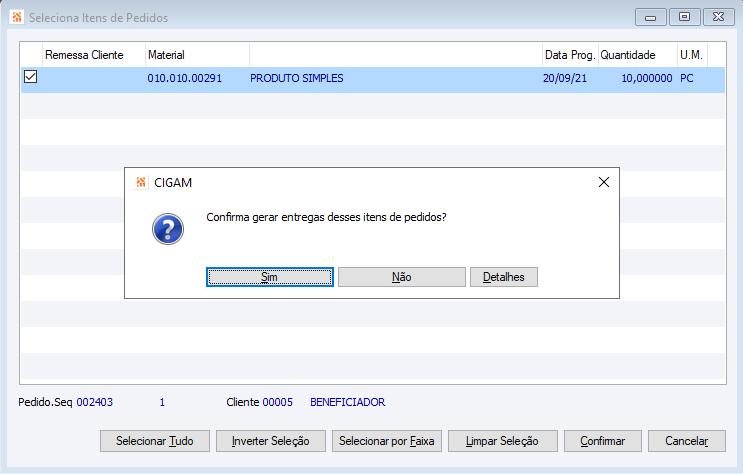Open Detalhes in the confirmation dialog
743x474 pixels.
(x=504, y=277)
